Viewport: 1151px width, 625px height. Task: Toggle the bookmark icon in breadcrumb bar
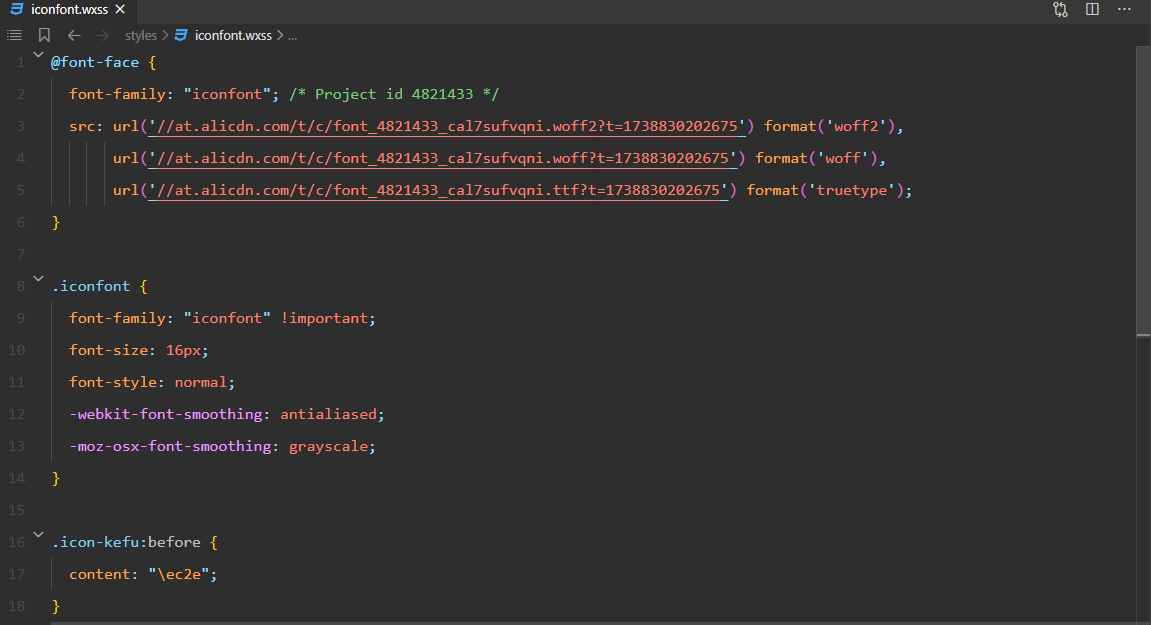44,35
